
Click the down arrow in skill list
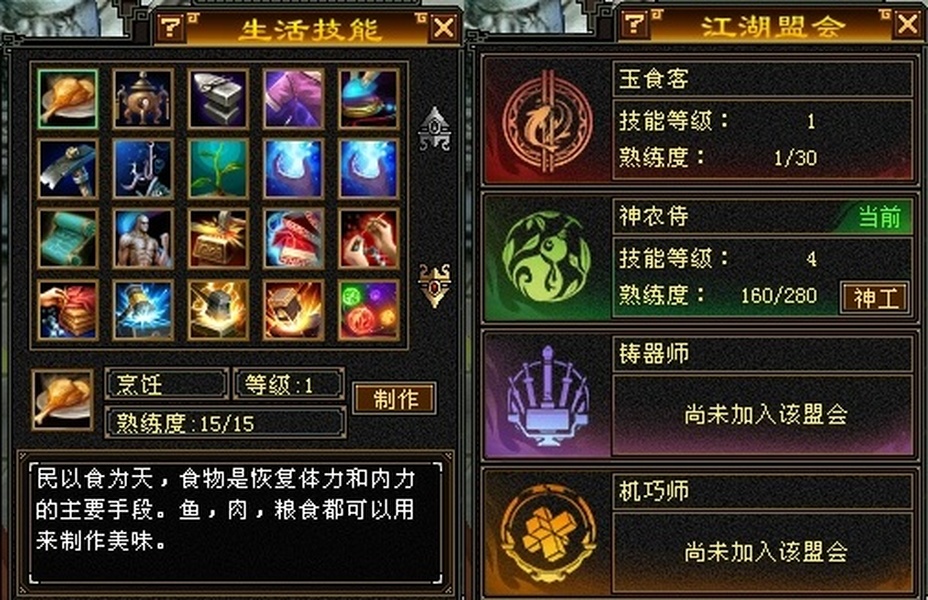click(x=435, y=285)
